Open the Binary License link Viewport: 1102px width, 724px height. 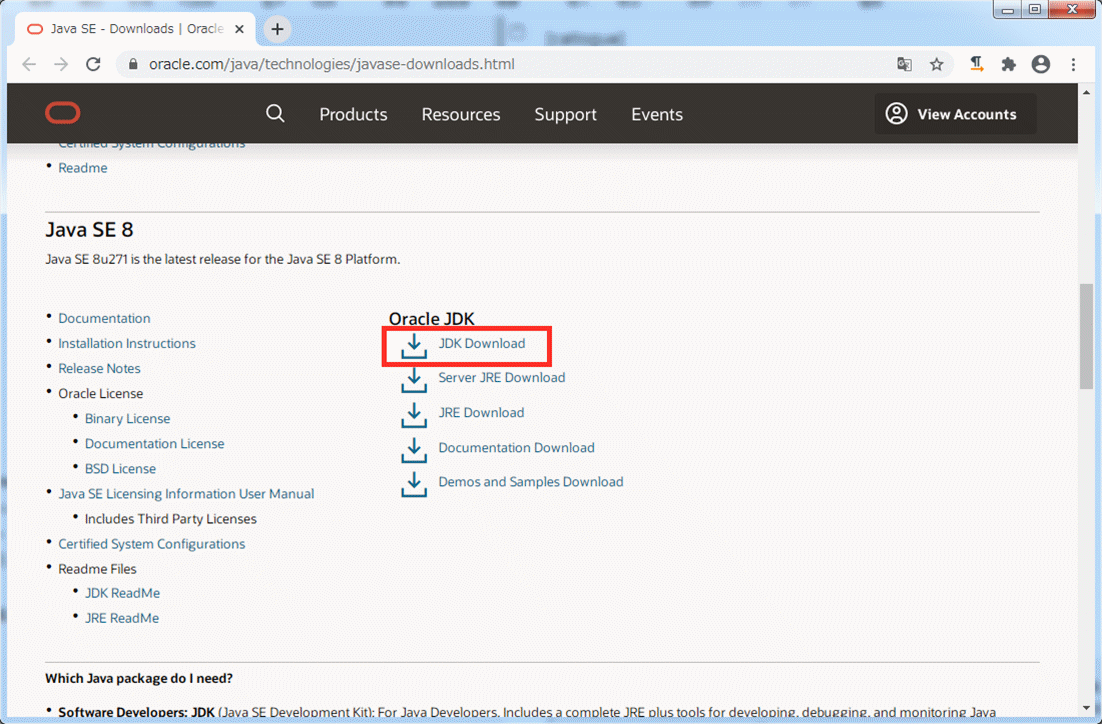pyautogui.click(x=127, y=418)
